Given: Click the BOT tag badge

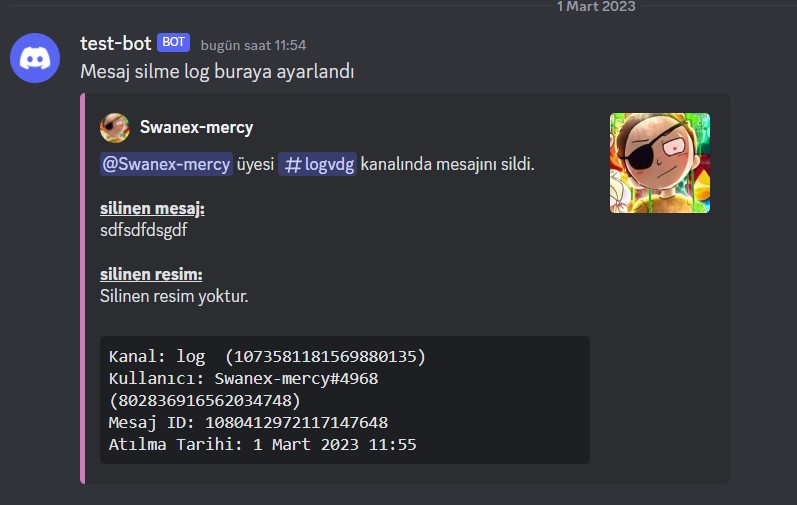Looking at the screenshot, I should coord(173,42).
